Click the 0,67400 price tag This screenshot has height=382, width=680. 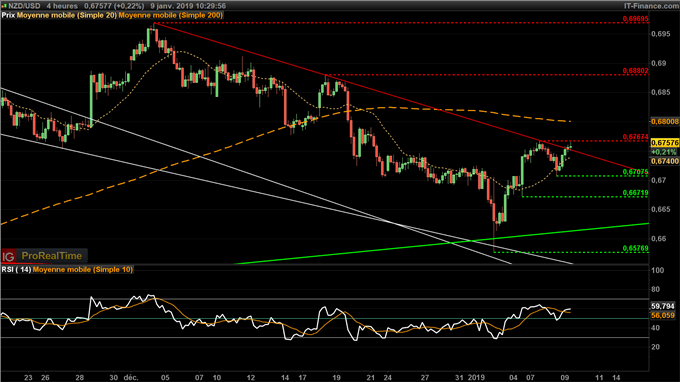tap(665, 161)
